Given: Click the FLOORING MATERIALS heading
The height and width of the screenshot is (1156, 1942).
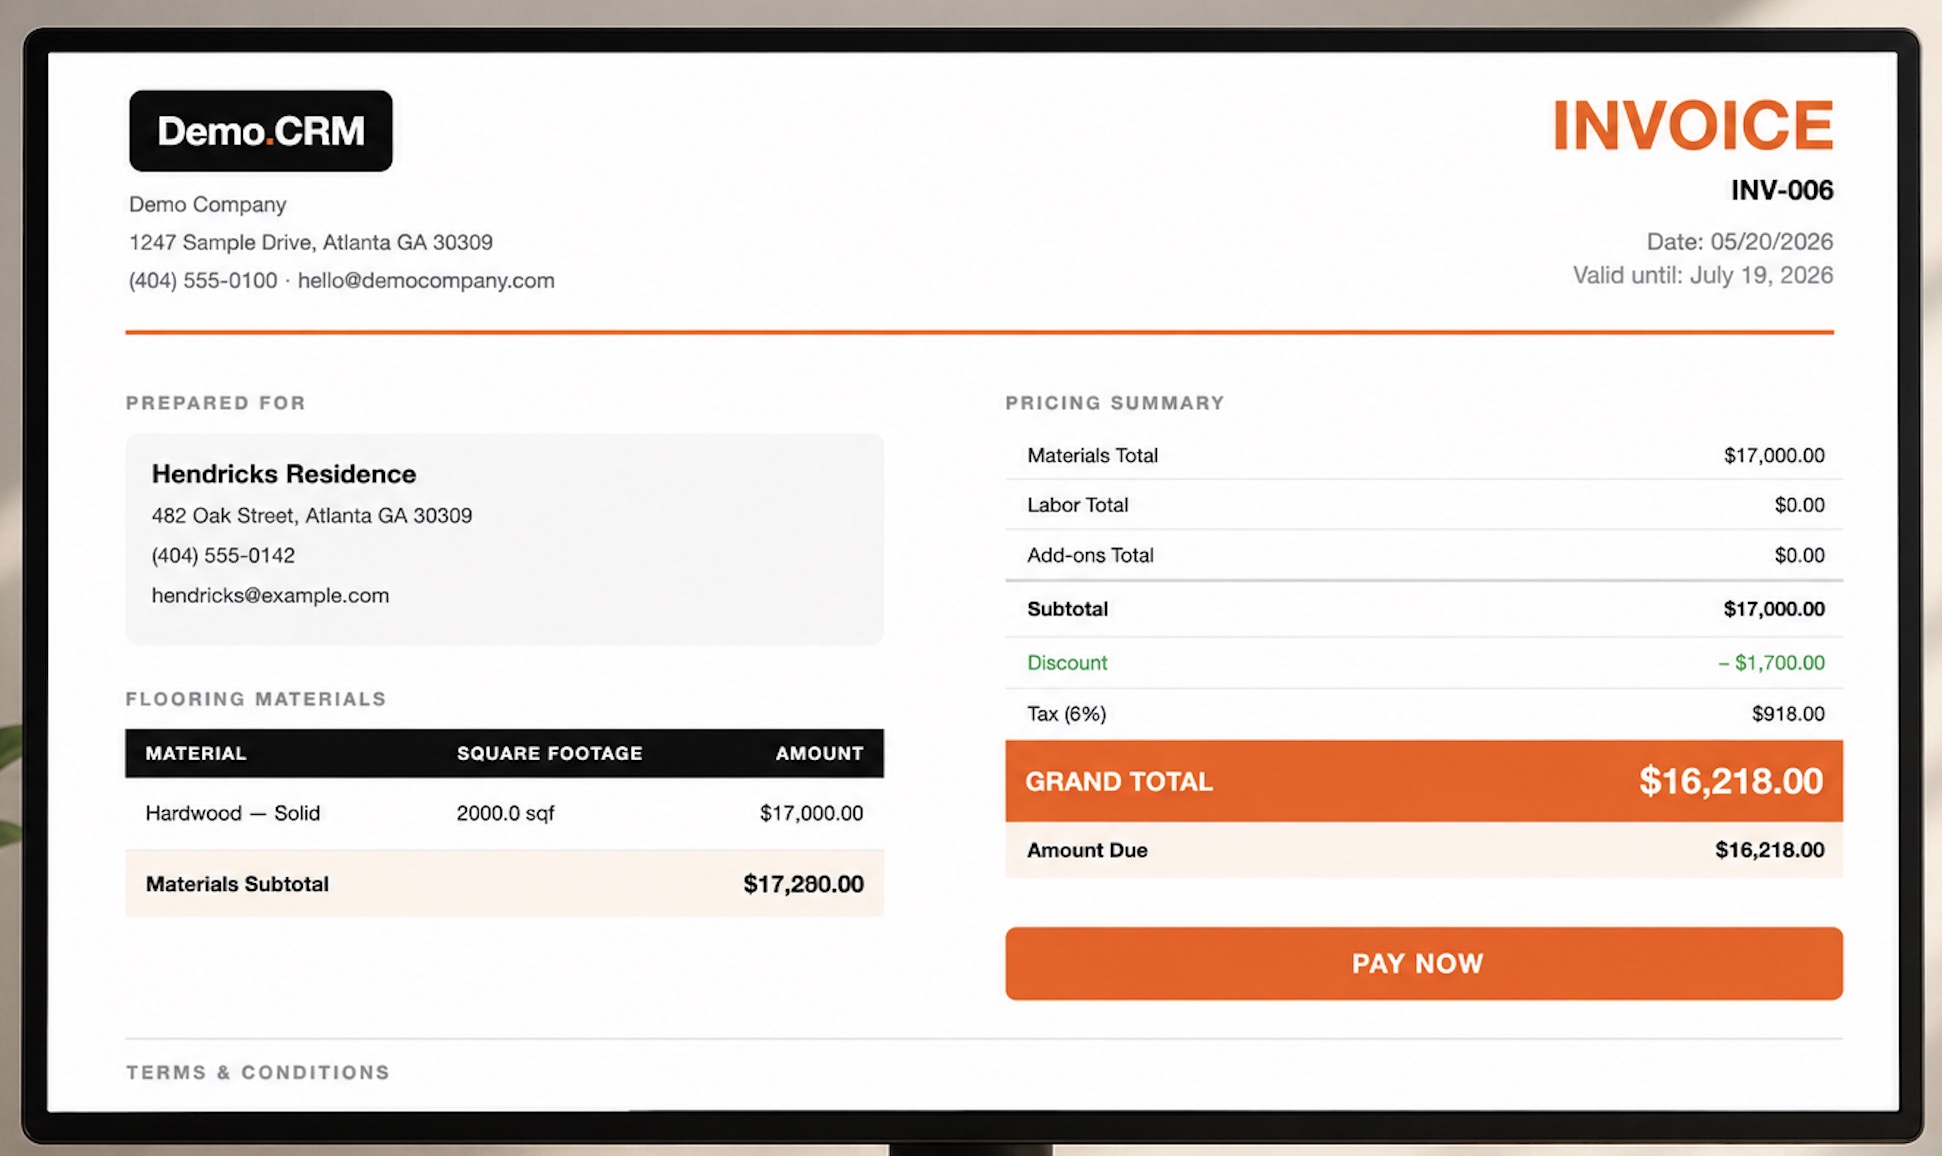Looking at the screenshot, I should coord(256,699).
